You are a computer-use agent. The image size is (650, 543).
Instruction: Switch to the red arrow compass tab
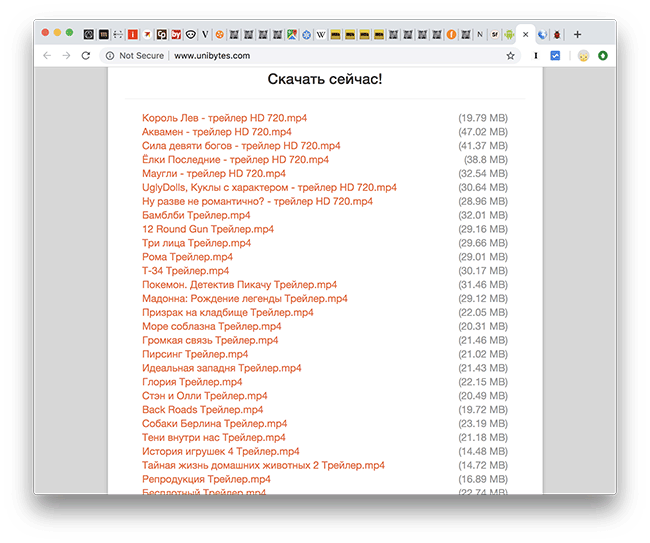click(147, 34)
